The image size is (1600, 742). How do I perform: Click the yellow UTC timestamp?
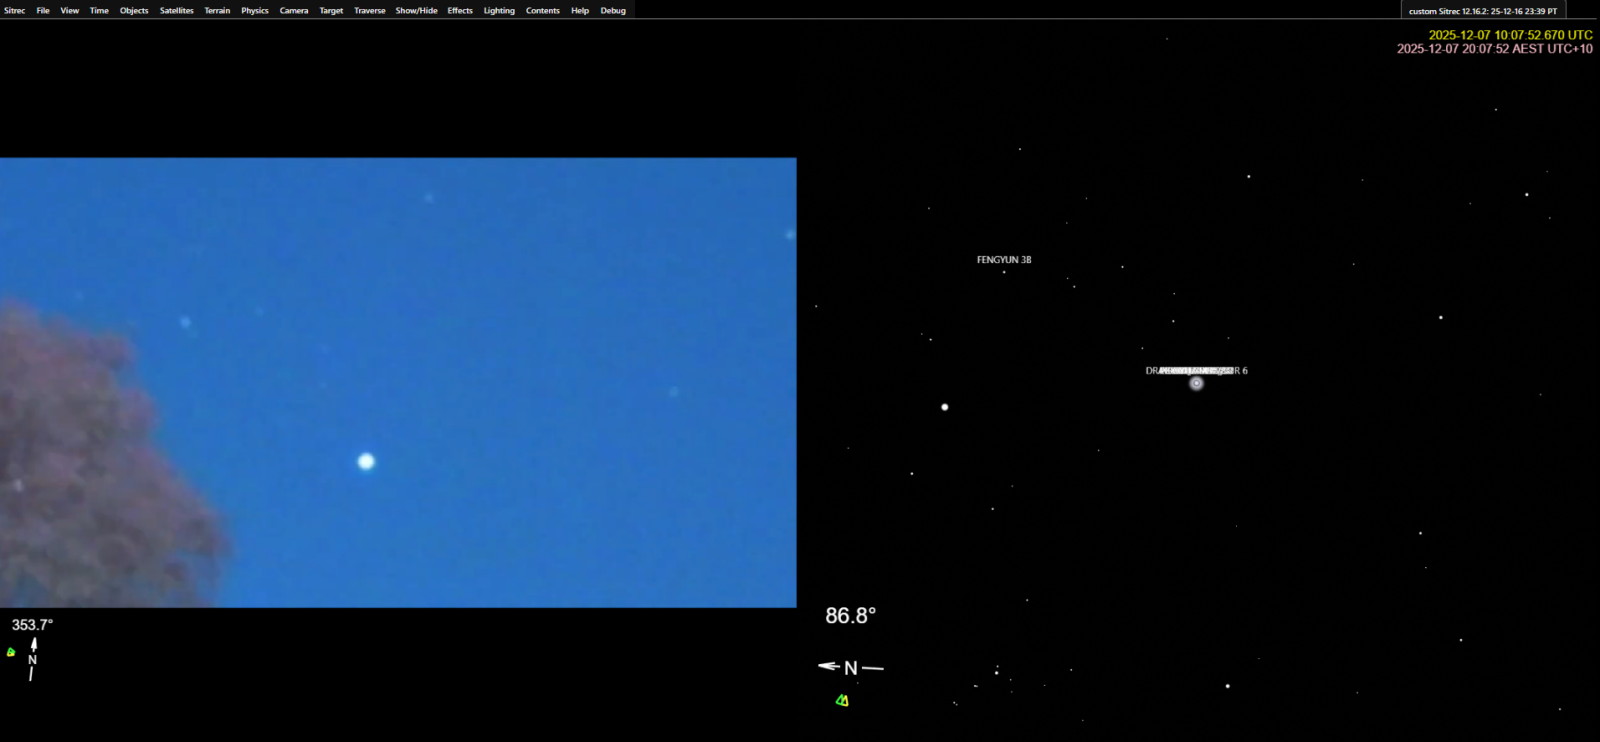[1510, 35]
